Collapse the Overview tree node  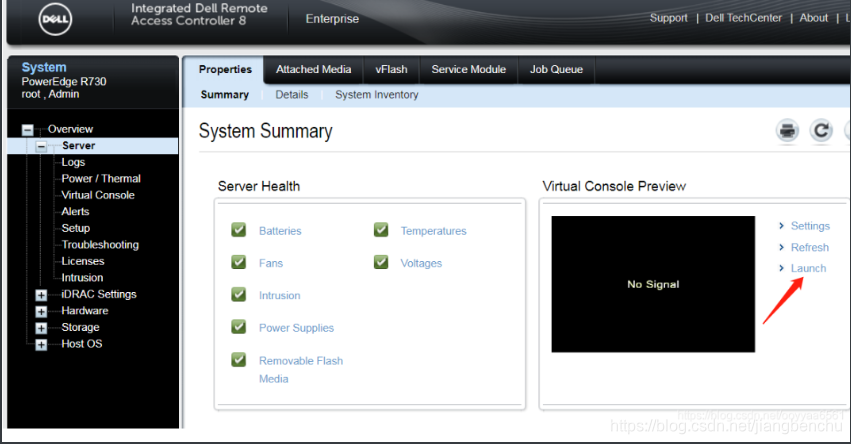coord(27,130)
